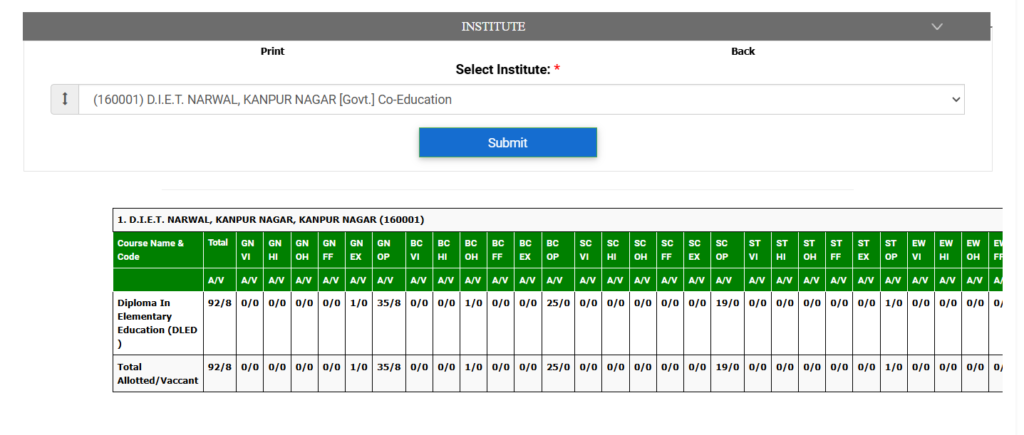Click the 35/8 value in the DLED row

(386, 301)
